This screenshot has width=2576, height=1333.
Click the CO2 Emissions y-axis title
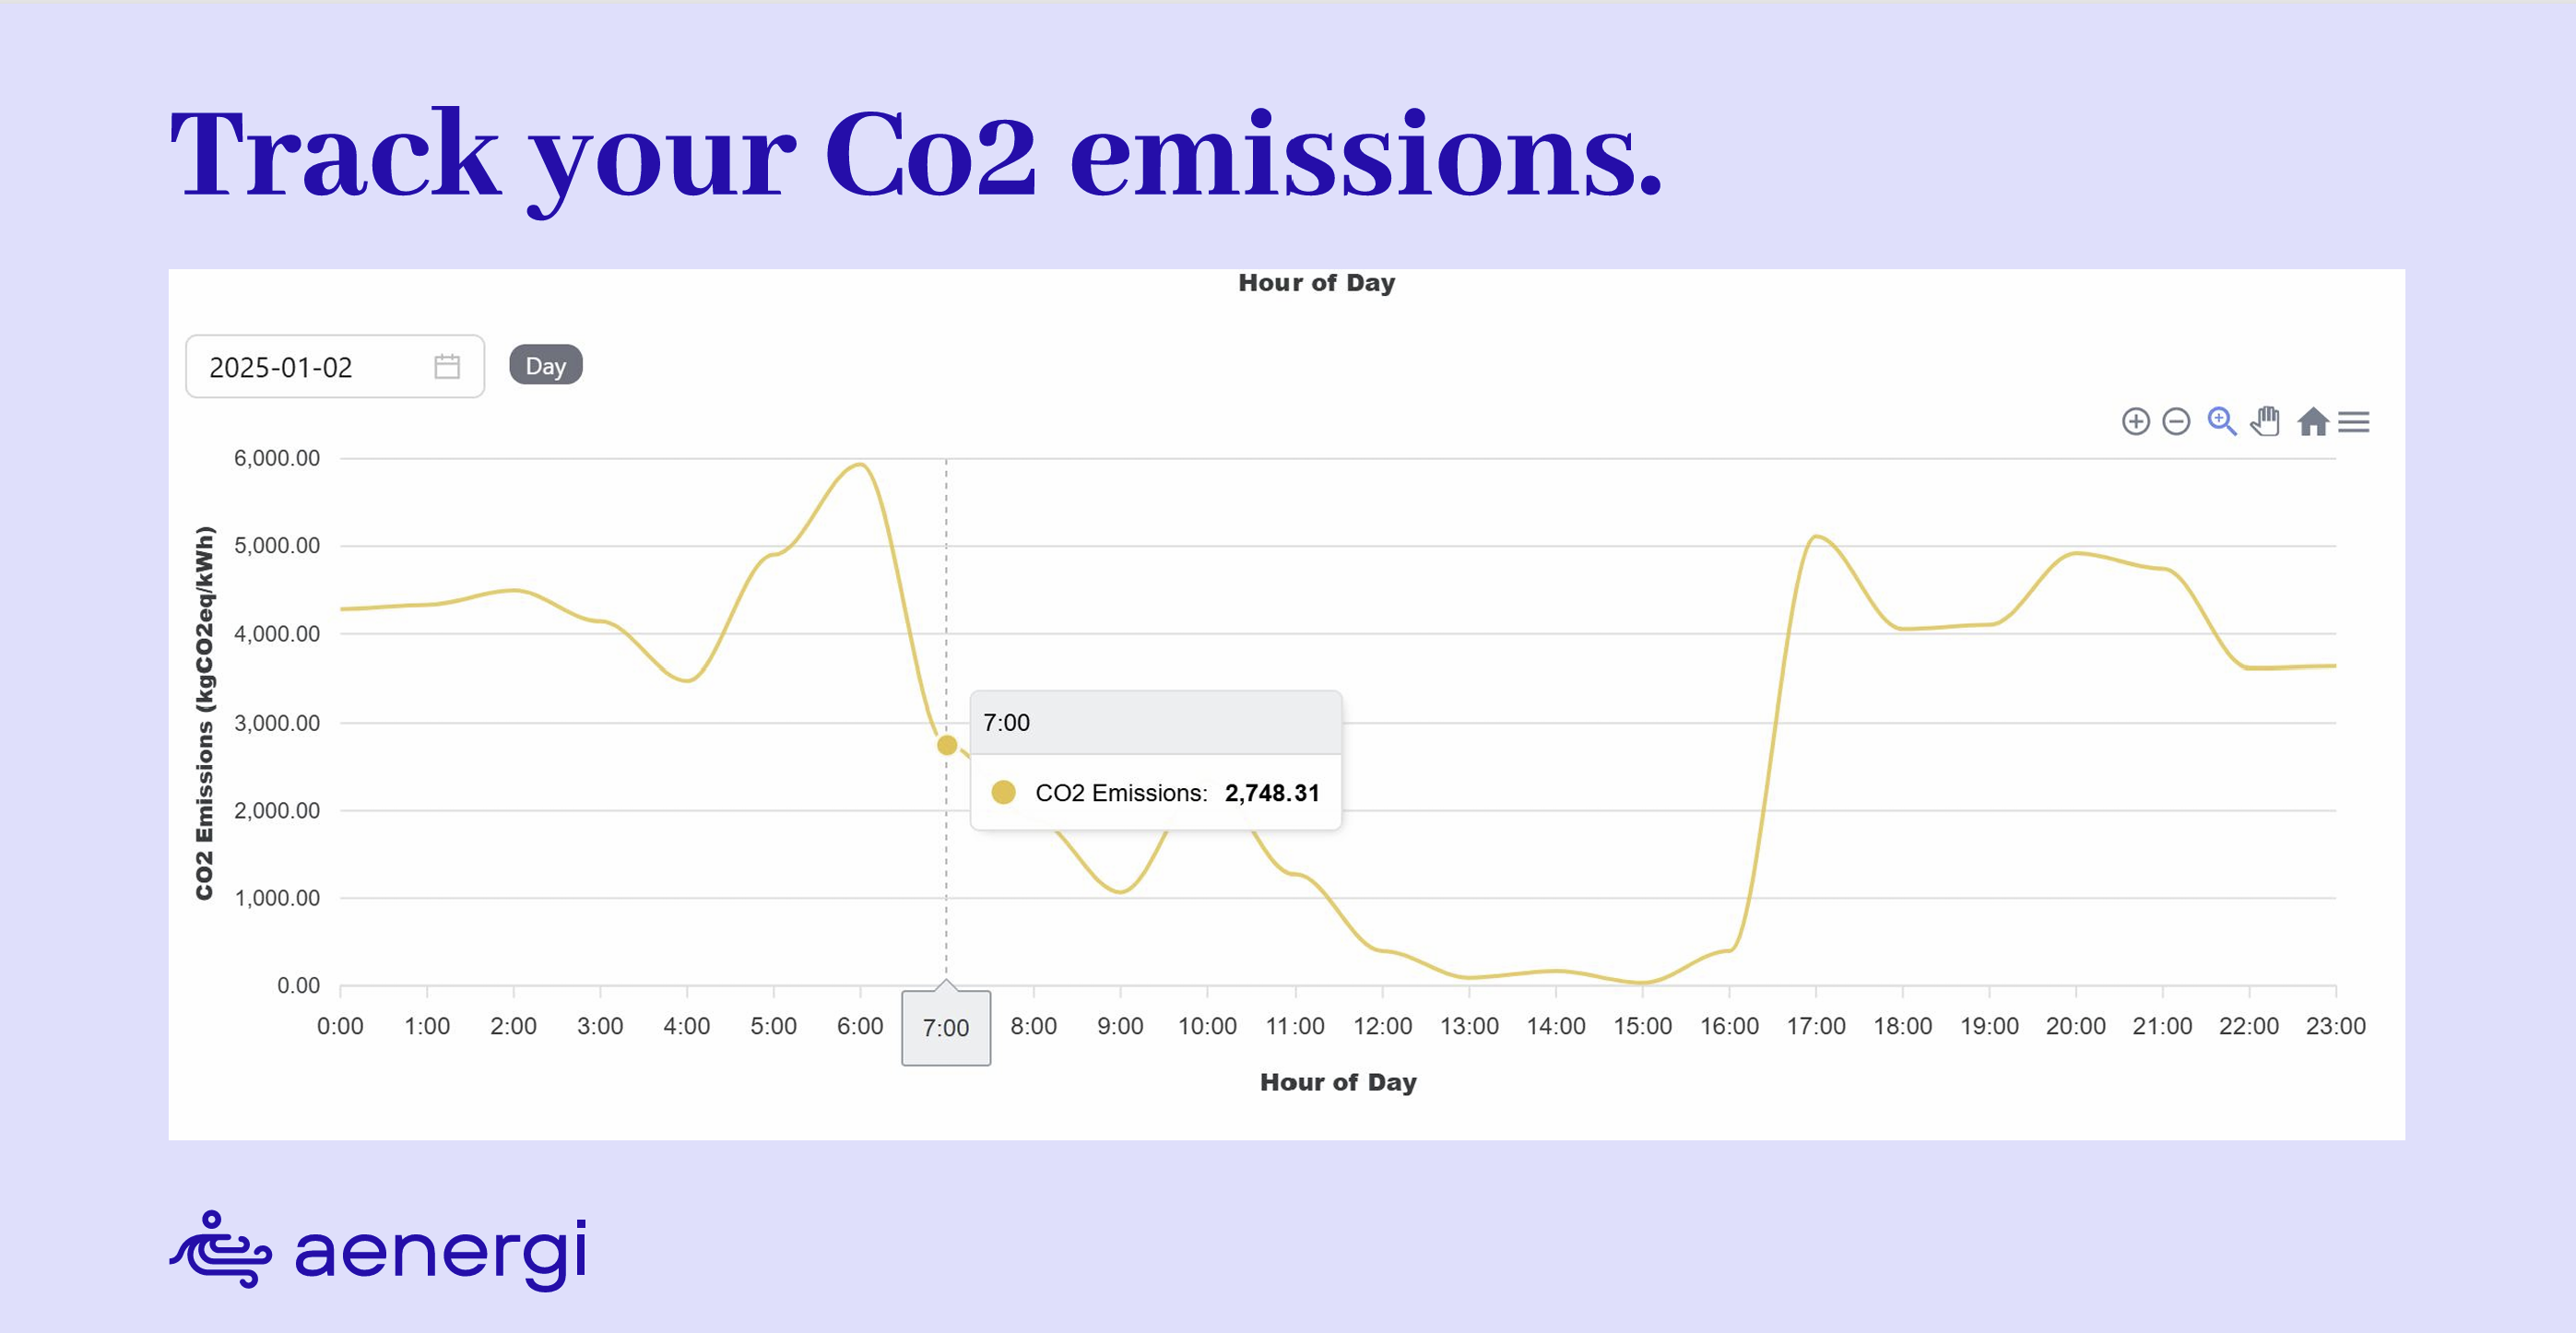click(x=204, y=712)
